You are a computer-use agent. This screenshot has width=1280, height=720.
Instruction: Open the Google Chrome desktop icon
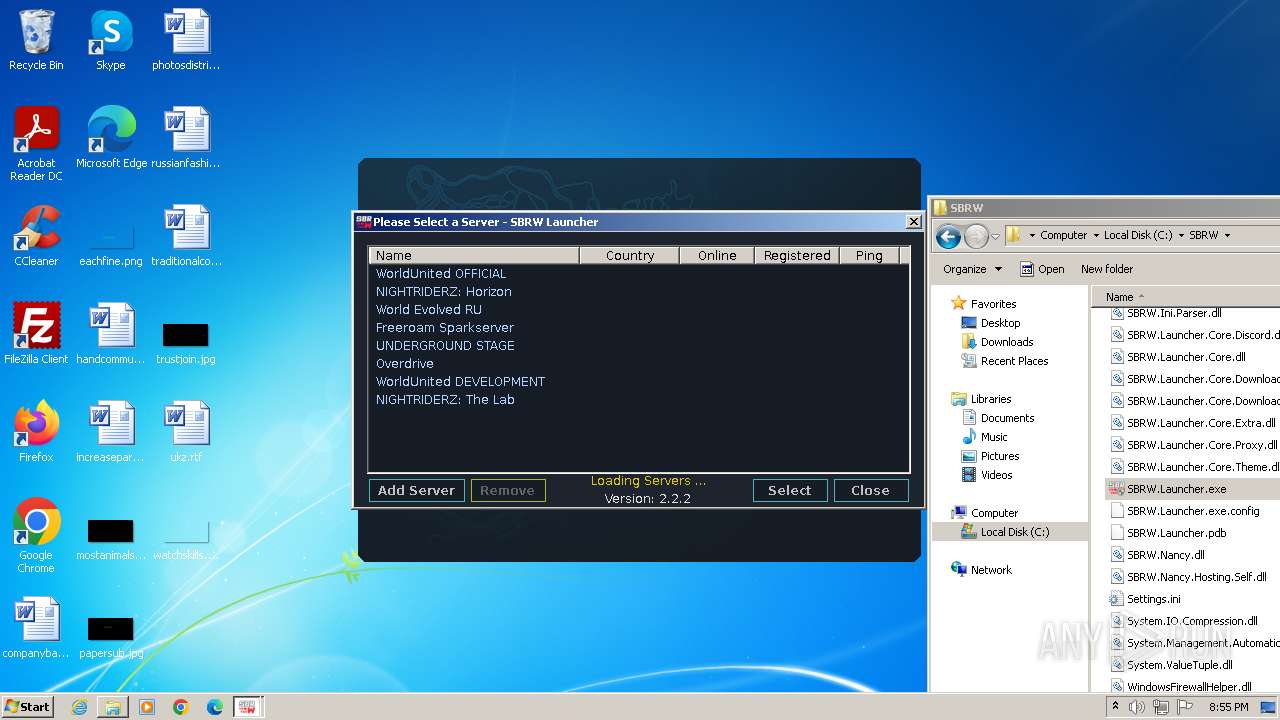[x=36, y=536]
